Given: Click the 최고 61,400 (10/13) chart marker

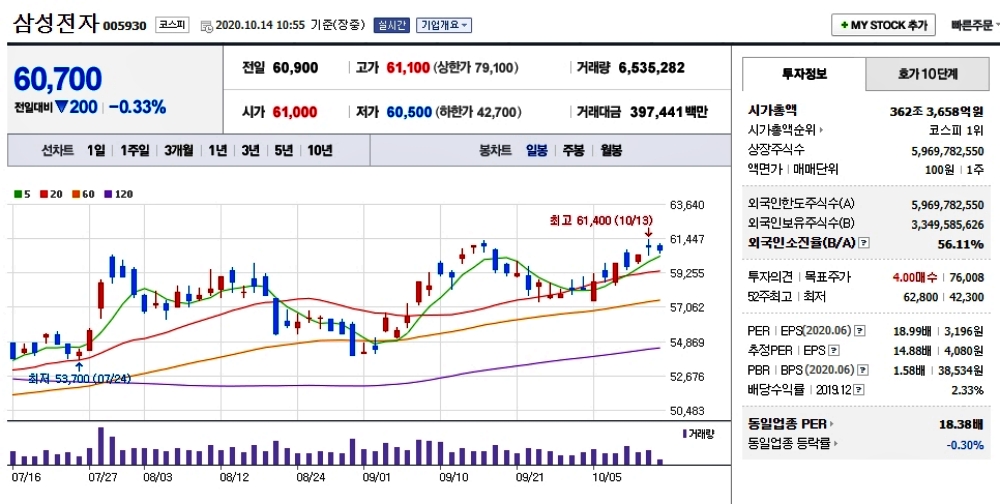Looking at the screenshot, I should click(x=601, y=221).
